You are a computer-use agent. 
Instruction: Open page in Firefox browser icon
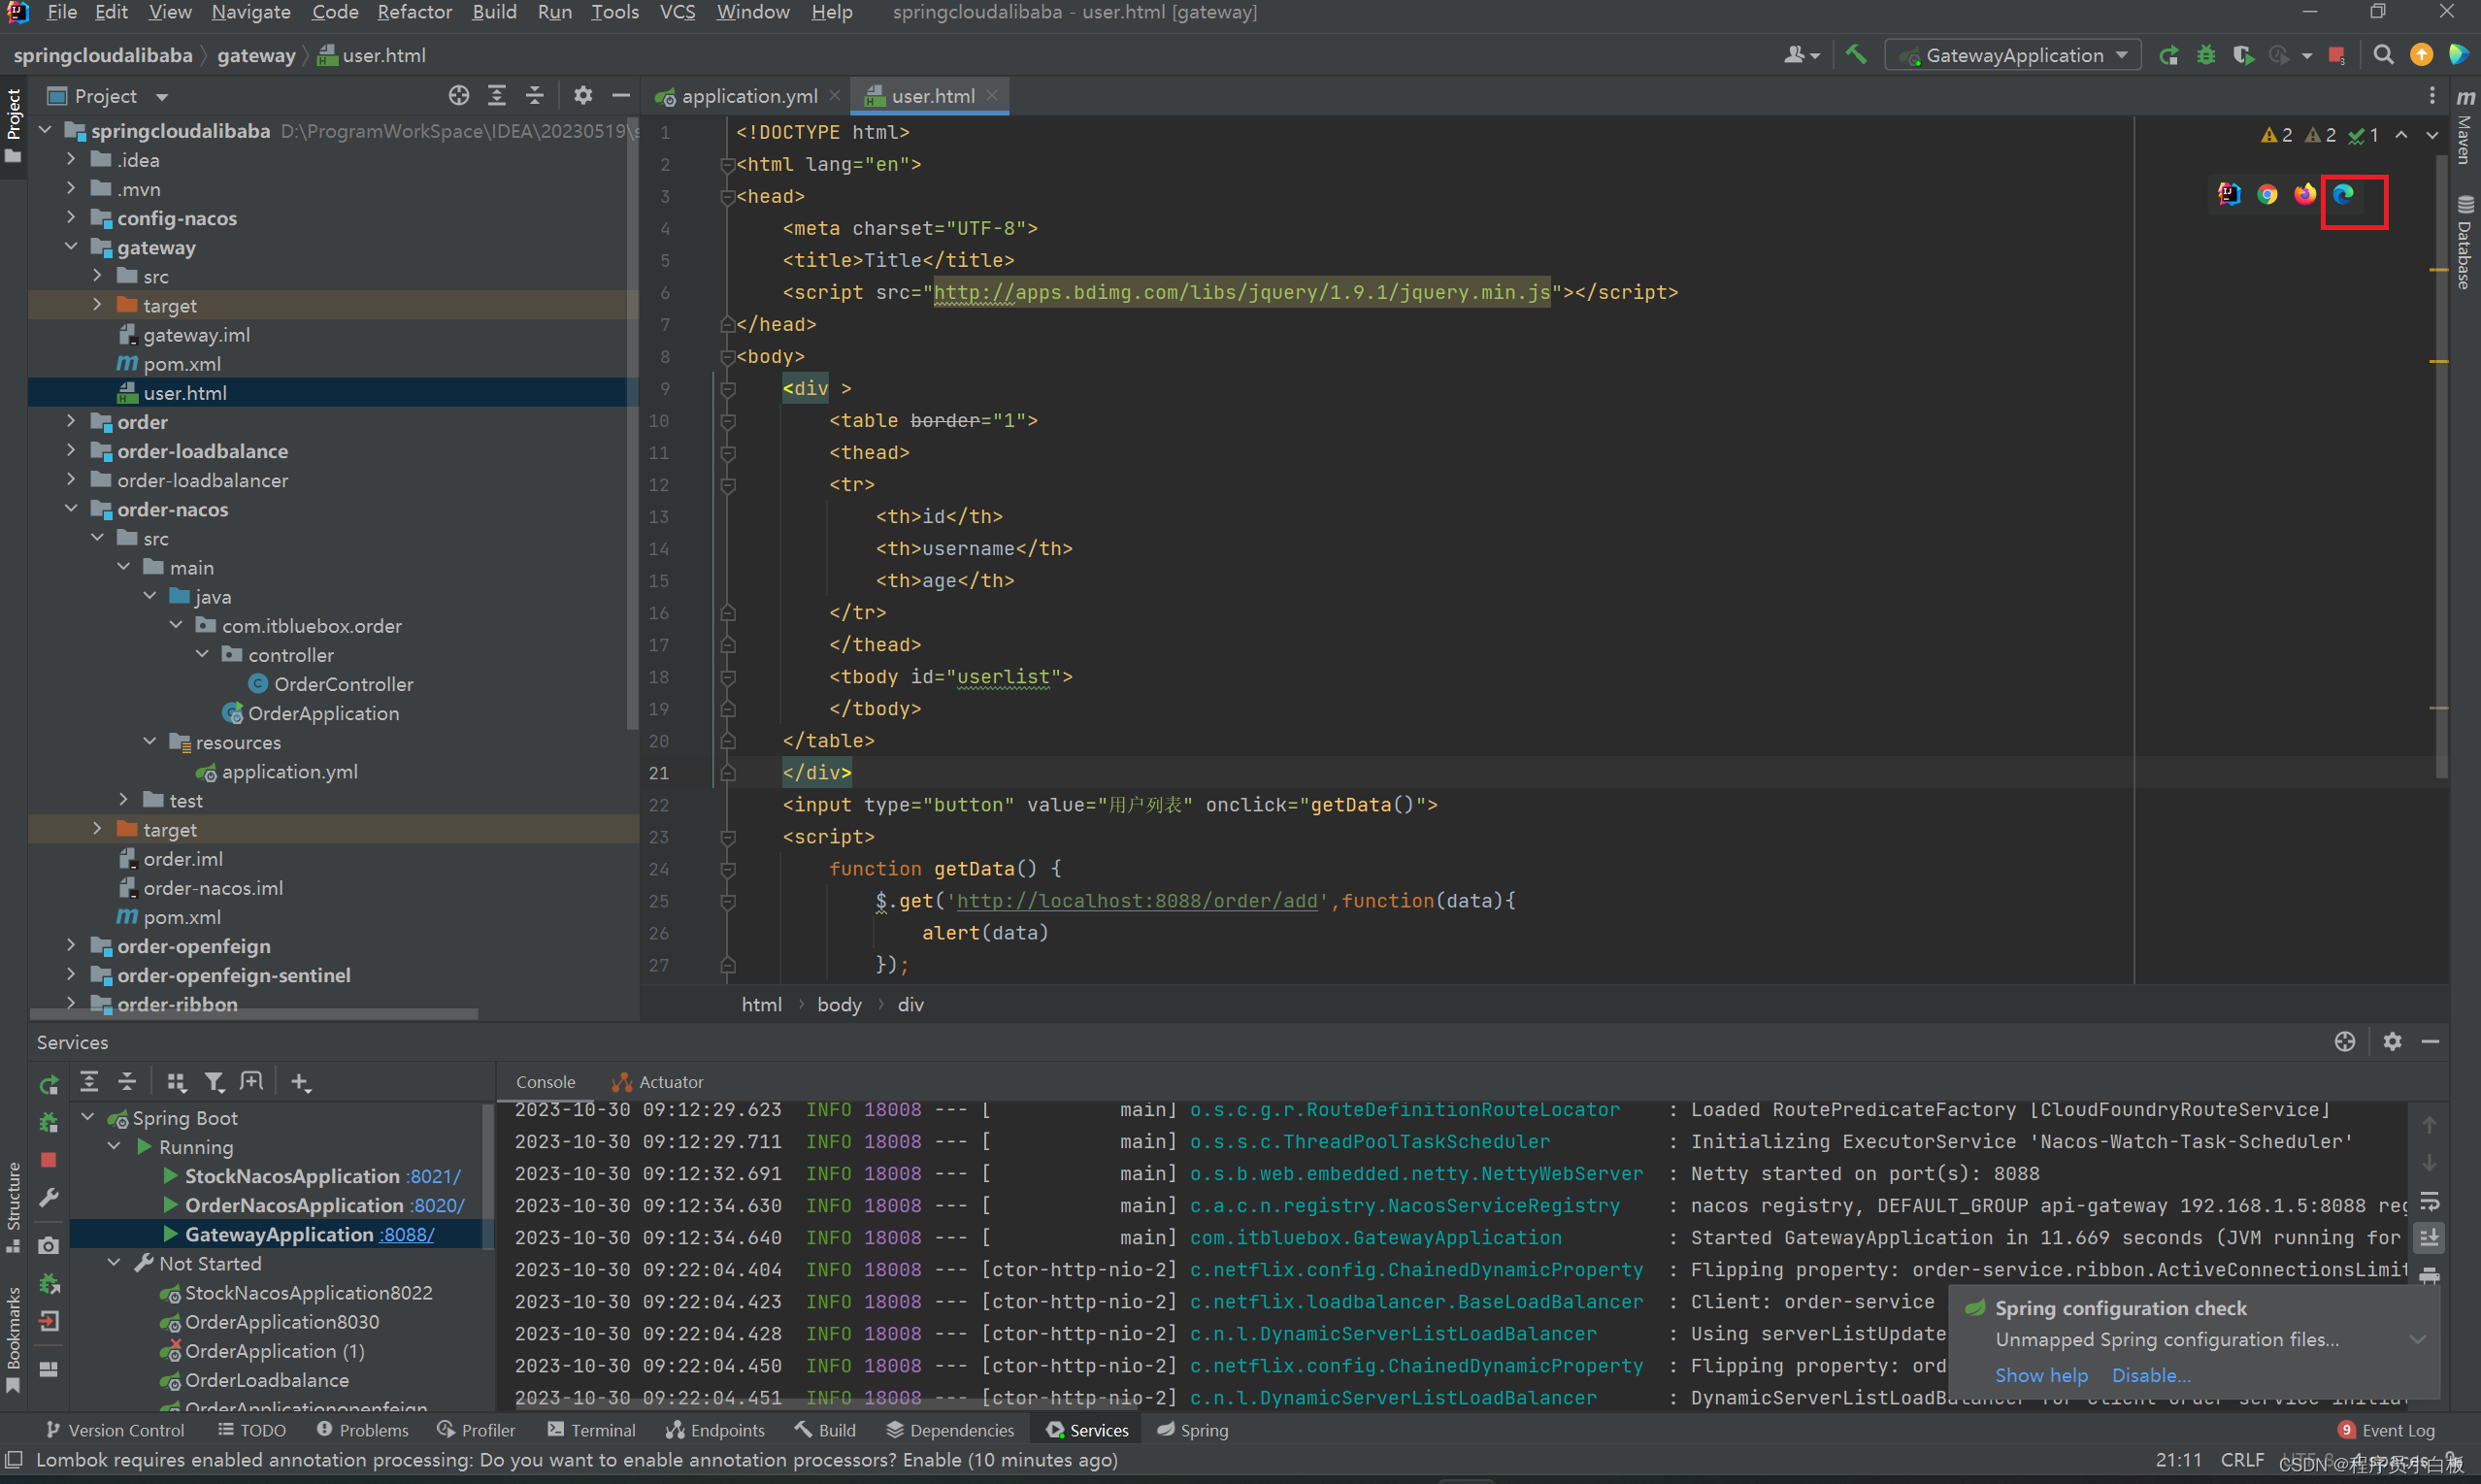tap(2304, 194)
